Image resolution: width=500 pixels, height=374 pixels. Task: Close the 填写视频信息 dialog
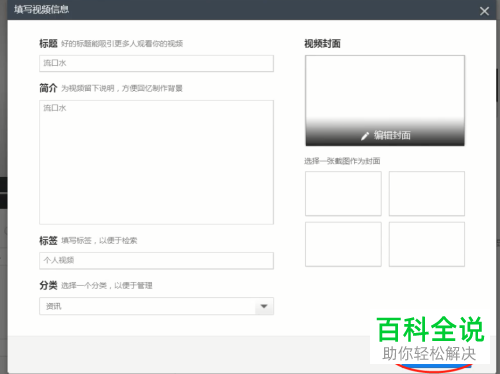pos(484,11)
